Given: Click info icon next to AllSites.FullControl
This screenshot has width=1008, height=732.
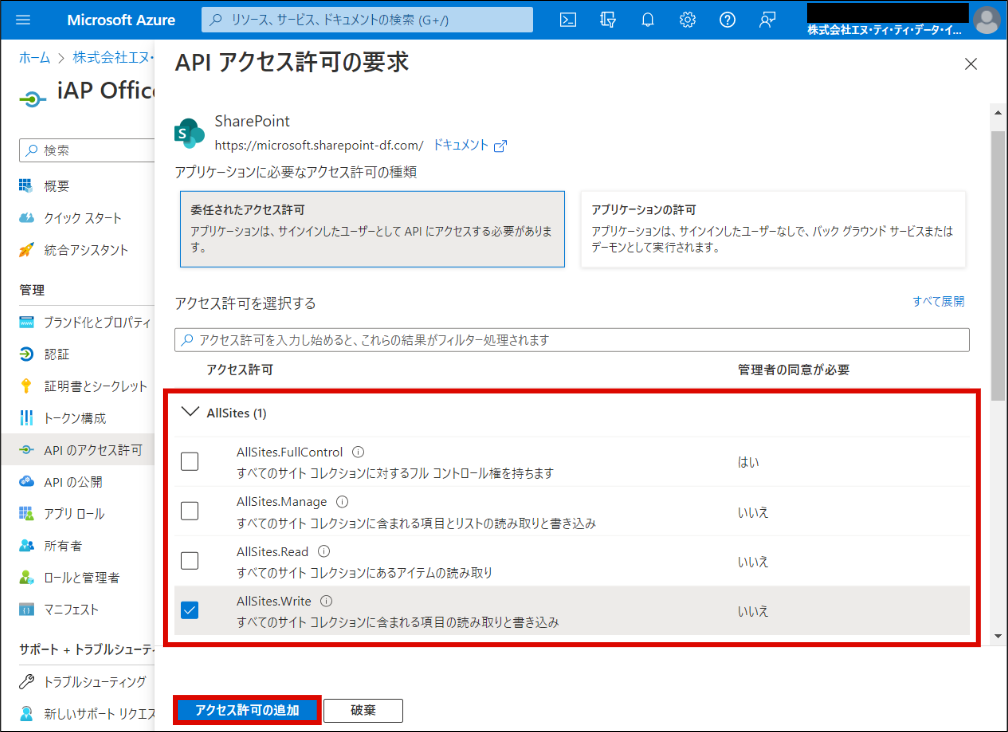Looking at the screenshot, I should click(x=358, y=452).
